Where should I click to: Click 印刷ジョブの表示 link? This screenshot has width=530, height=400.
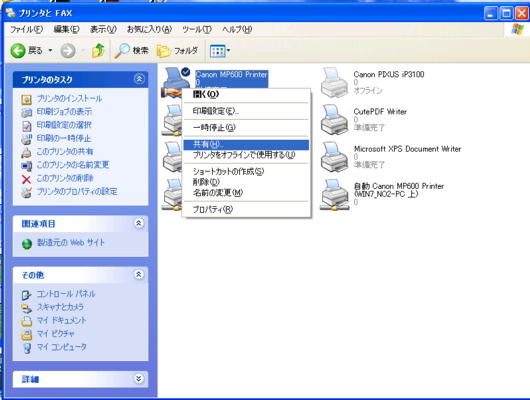click(x=64, y=112)
